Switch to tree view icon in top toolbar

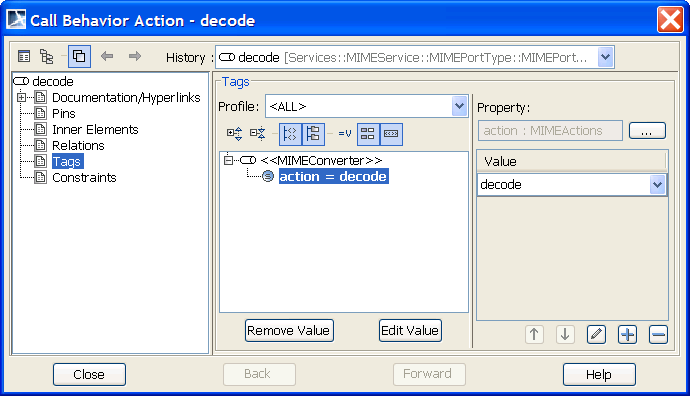[x=47, y=56]
